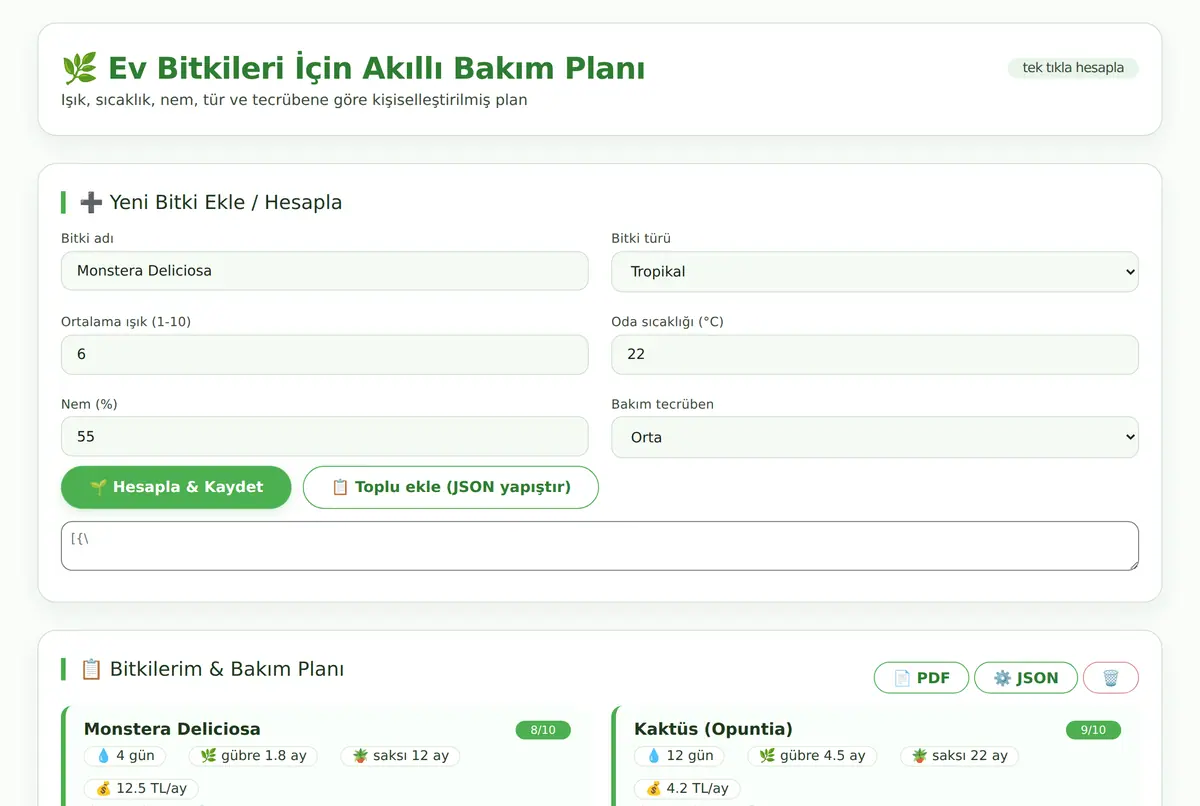The width and height of the screenshot is (1200, 806).
Task: Export plan with JSON button
Action: pyautogui.click(x=1026, y=677)
